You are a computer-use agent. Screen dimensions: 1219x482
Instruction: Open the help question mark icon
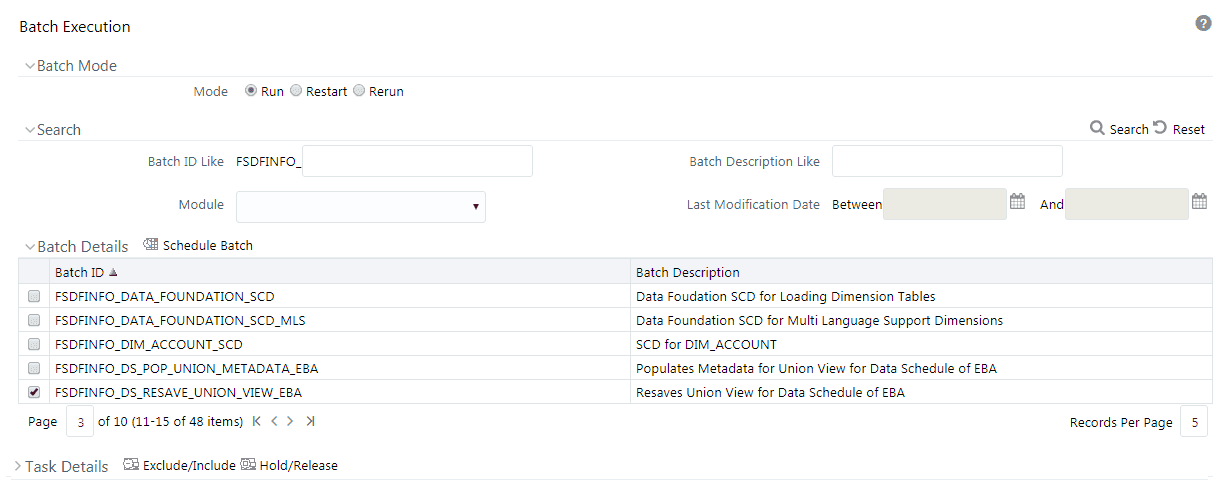[x=1203, y=23]
